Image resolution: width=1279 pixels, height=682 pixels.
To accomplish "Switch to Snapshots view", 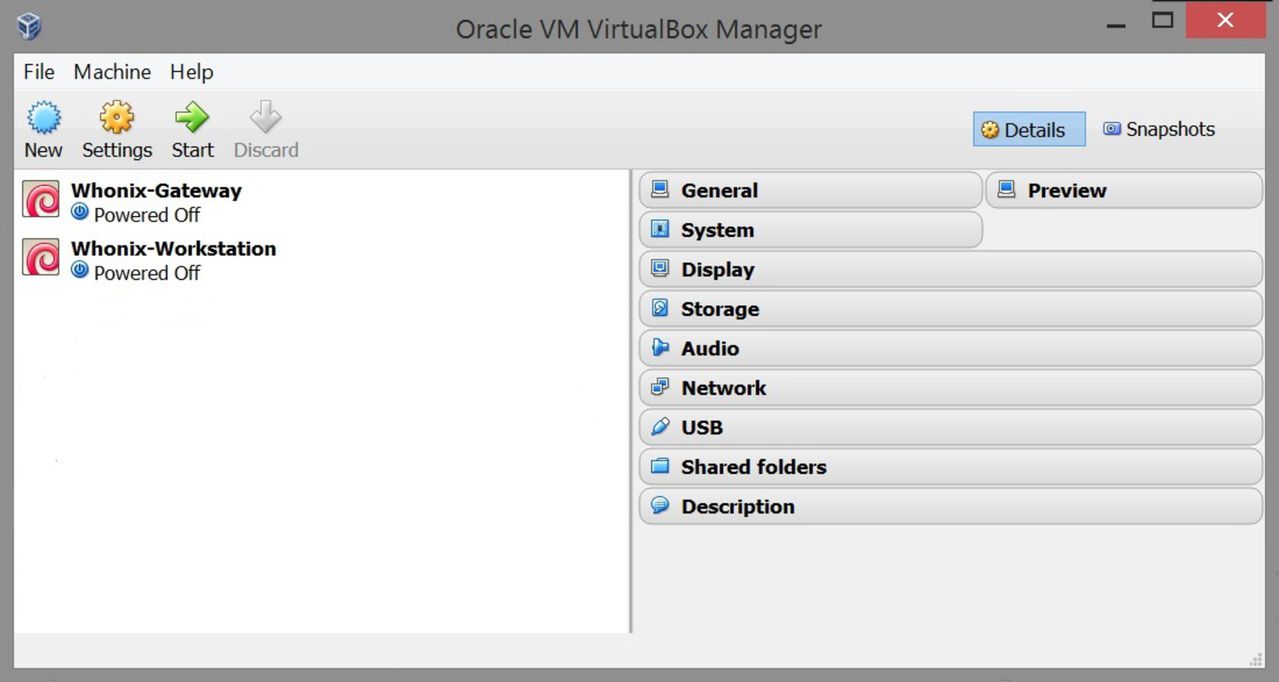I will pos(1159,130).
